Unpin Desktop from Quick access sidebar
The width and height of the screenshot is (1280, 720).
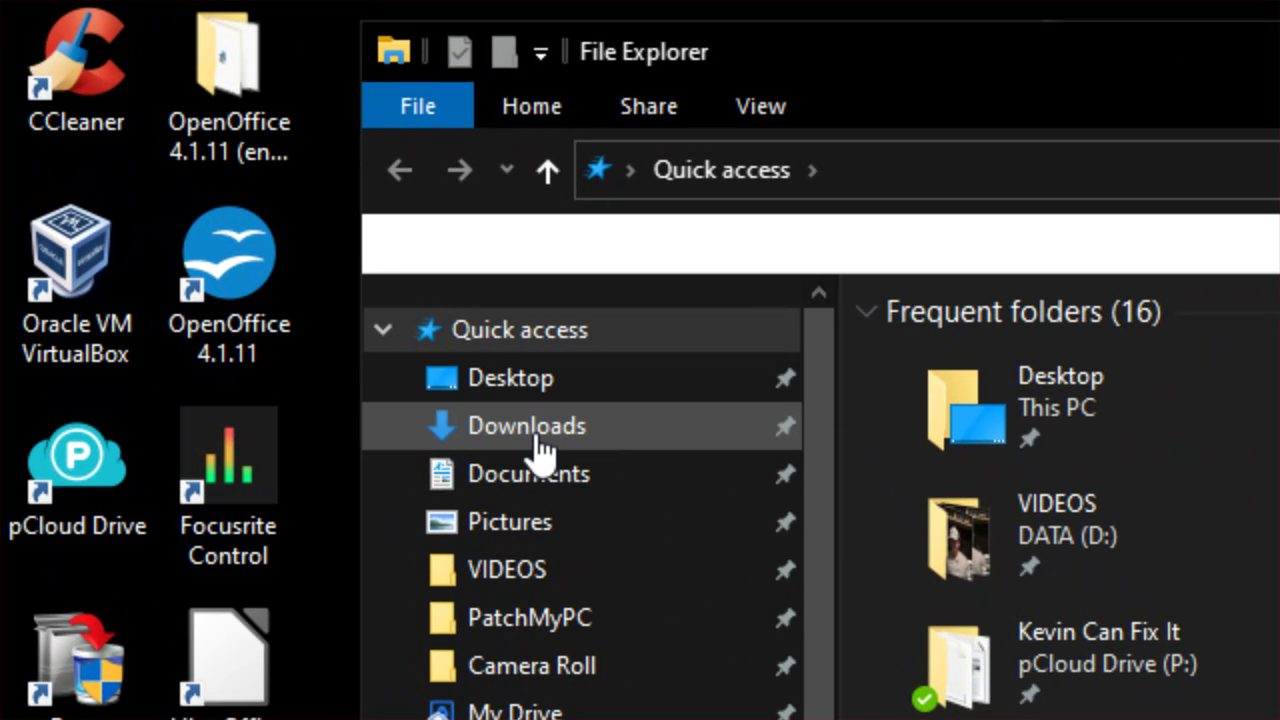pos(785,378)
